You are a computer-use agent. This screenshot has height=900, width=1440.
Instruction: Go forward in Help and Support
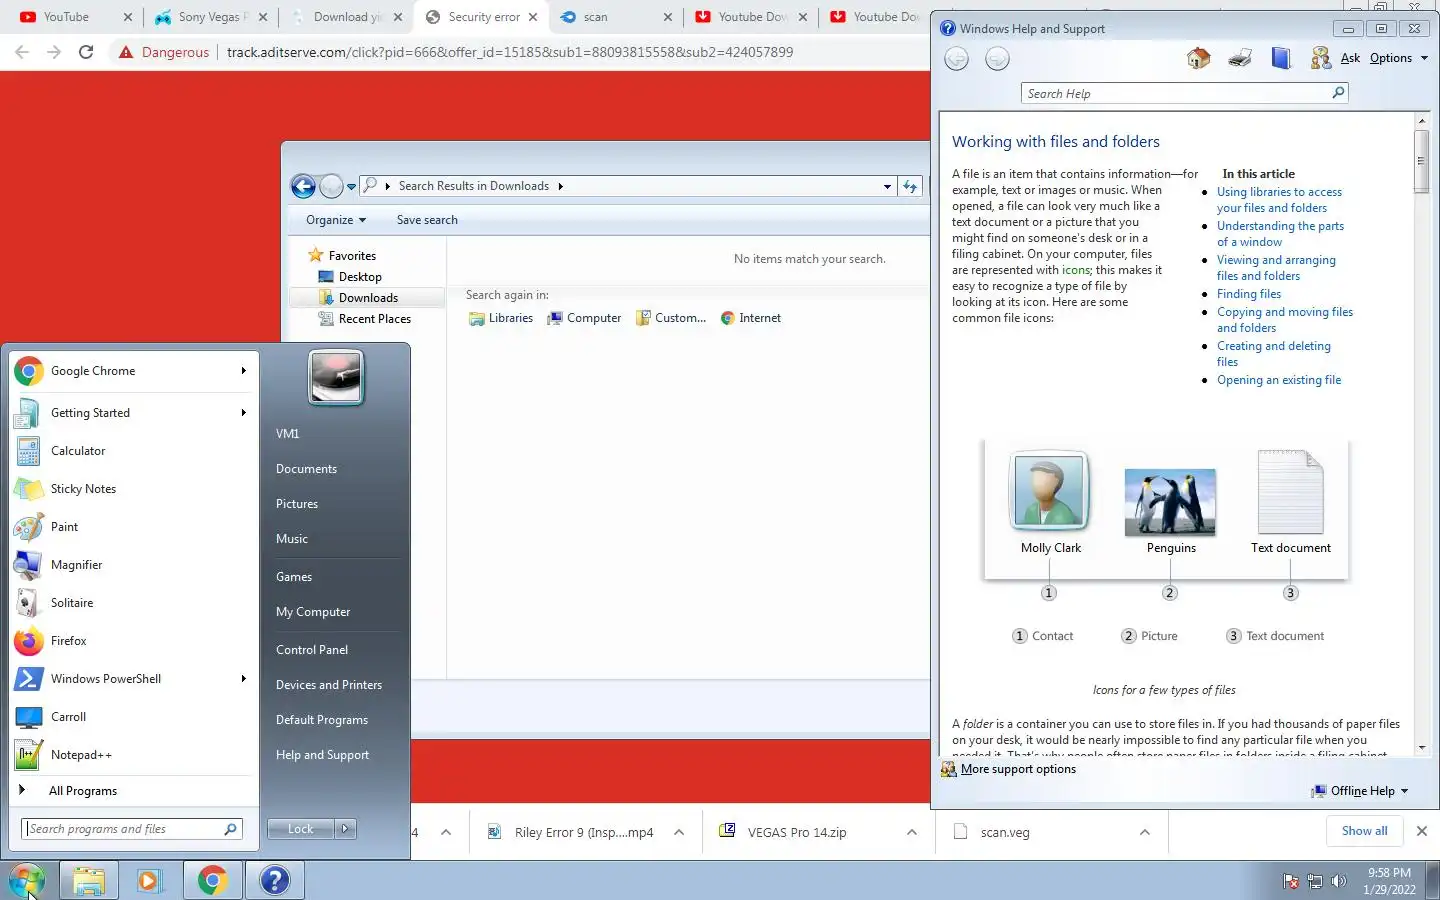997,59
